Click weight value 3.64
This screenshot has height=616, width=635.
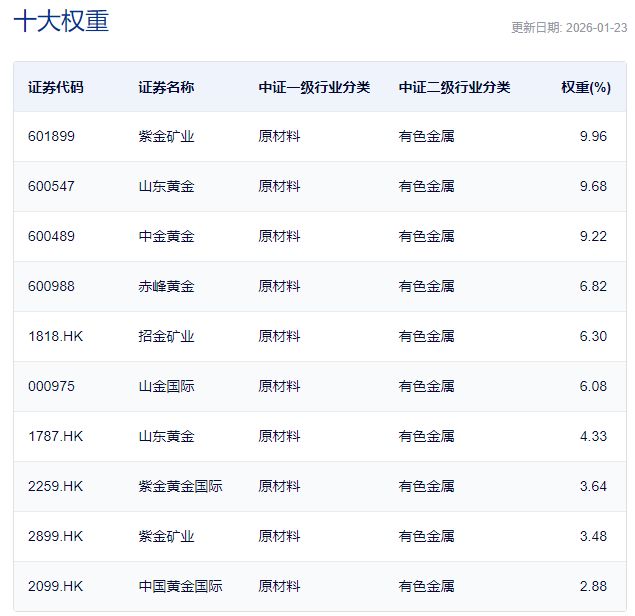(x=593, y=486)
